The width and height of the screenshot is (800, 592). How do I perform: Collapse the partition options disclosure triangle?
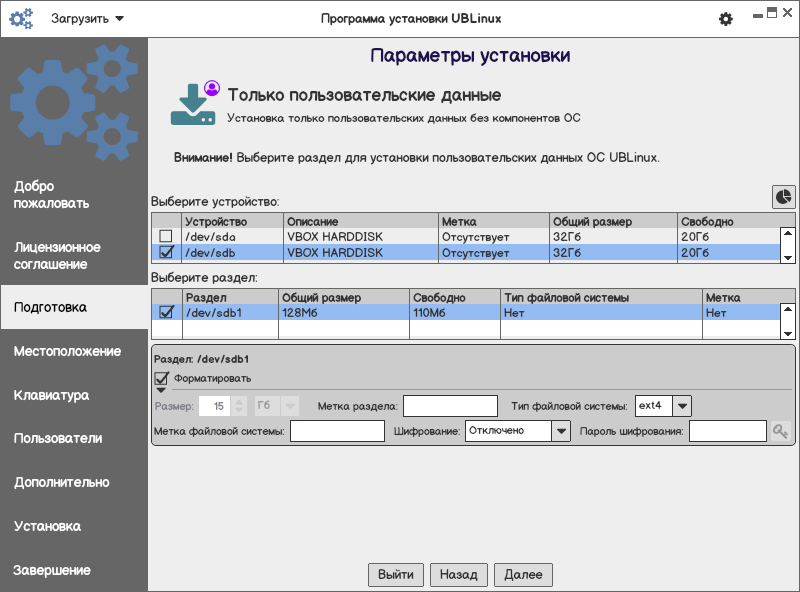click(161, 390)
